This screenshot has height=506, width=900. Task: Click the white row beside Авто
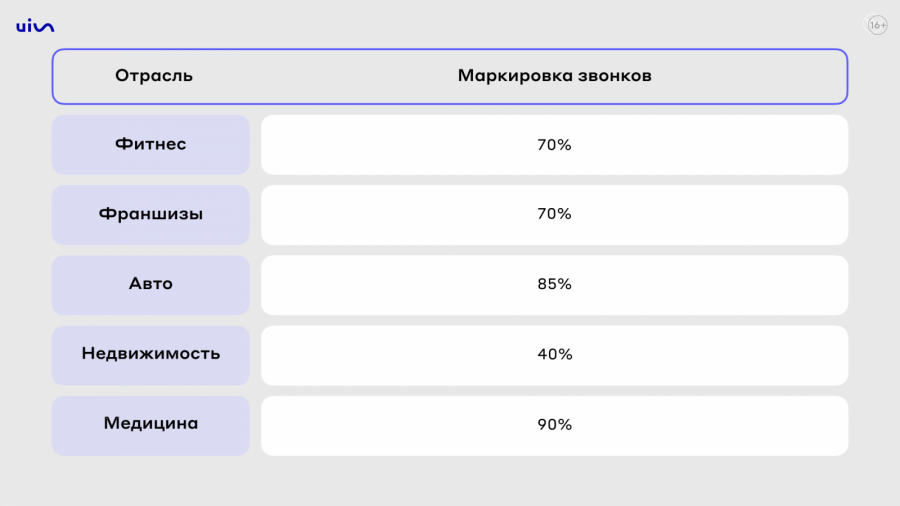pyautogui.click(x=554, y=285)
